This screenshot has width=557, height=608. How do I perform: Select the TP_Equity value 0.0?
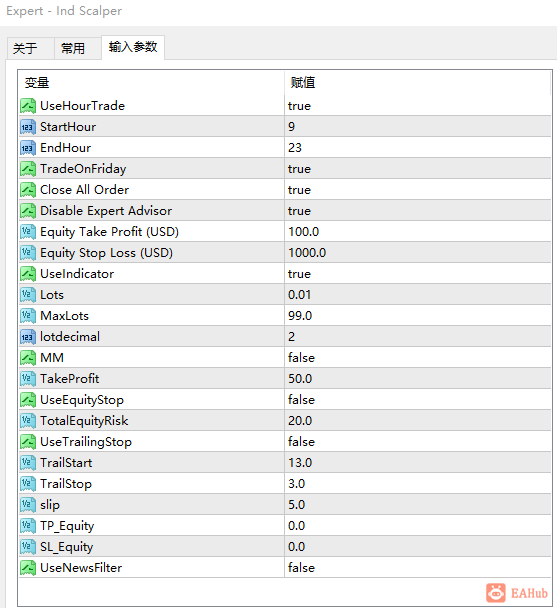pos(296,526)
